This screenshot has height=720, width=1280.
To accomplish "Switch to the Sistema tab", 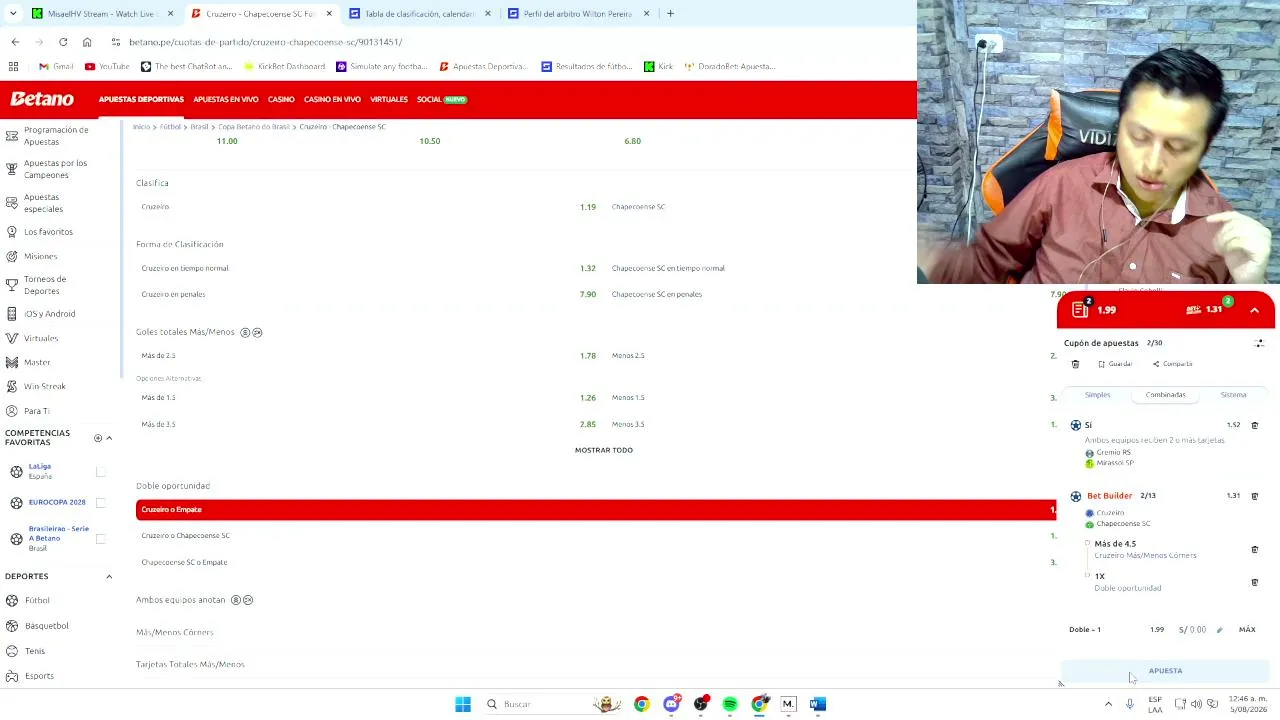I will pos(1233,395).
